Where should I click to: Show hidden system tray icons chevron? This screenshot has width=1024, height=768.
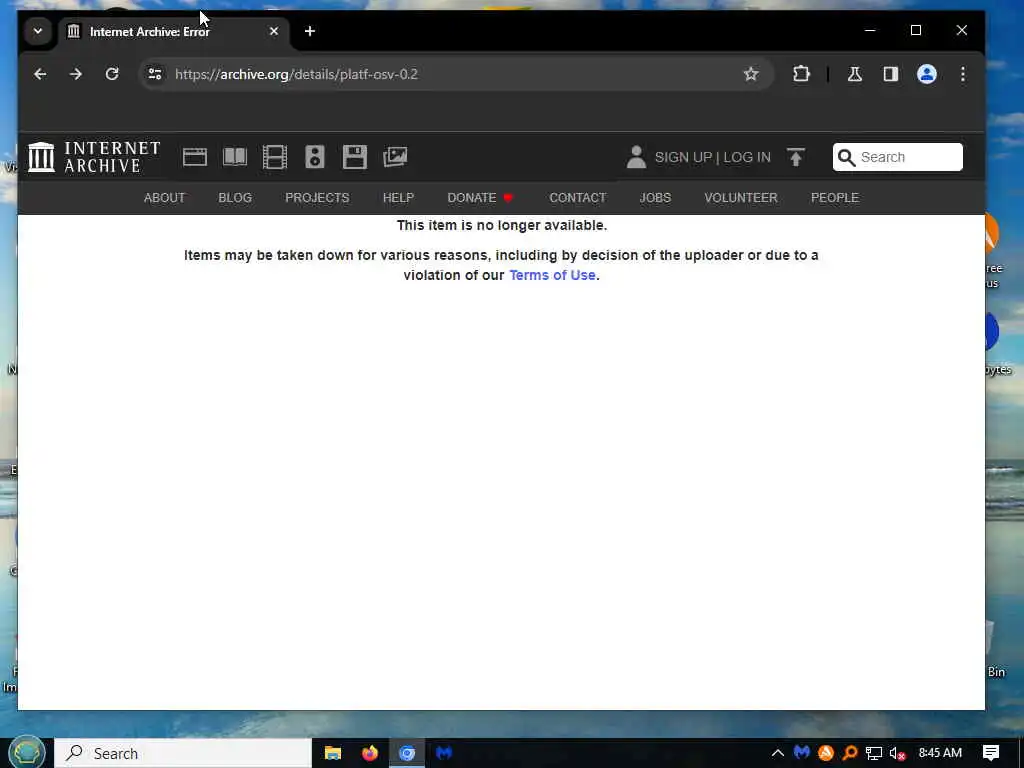[x=778, y=754]
